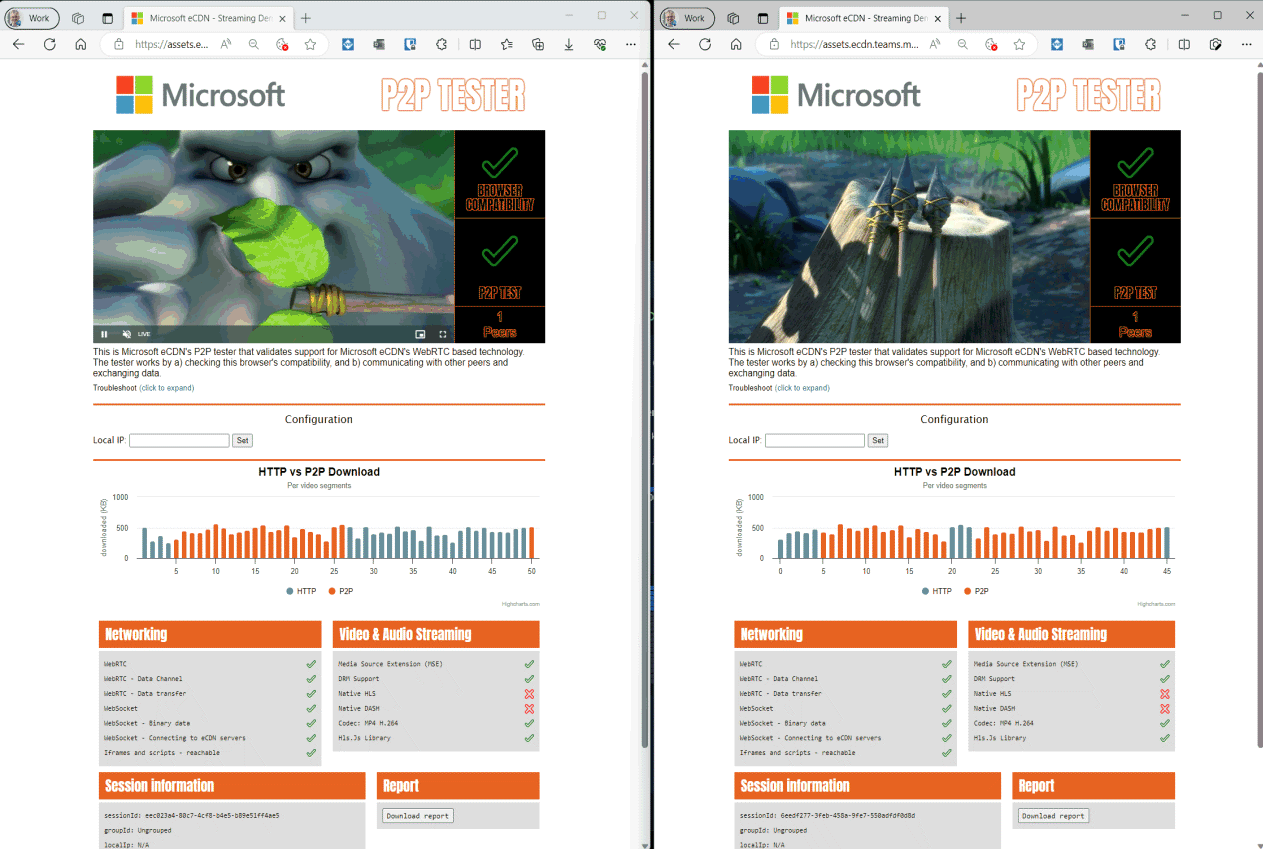
Task: Click the zoom magnifier icon in the left address bar
Action: pos(254,44)
